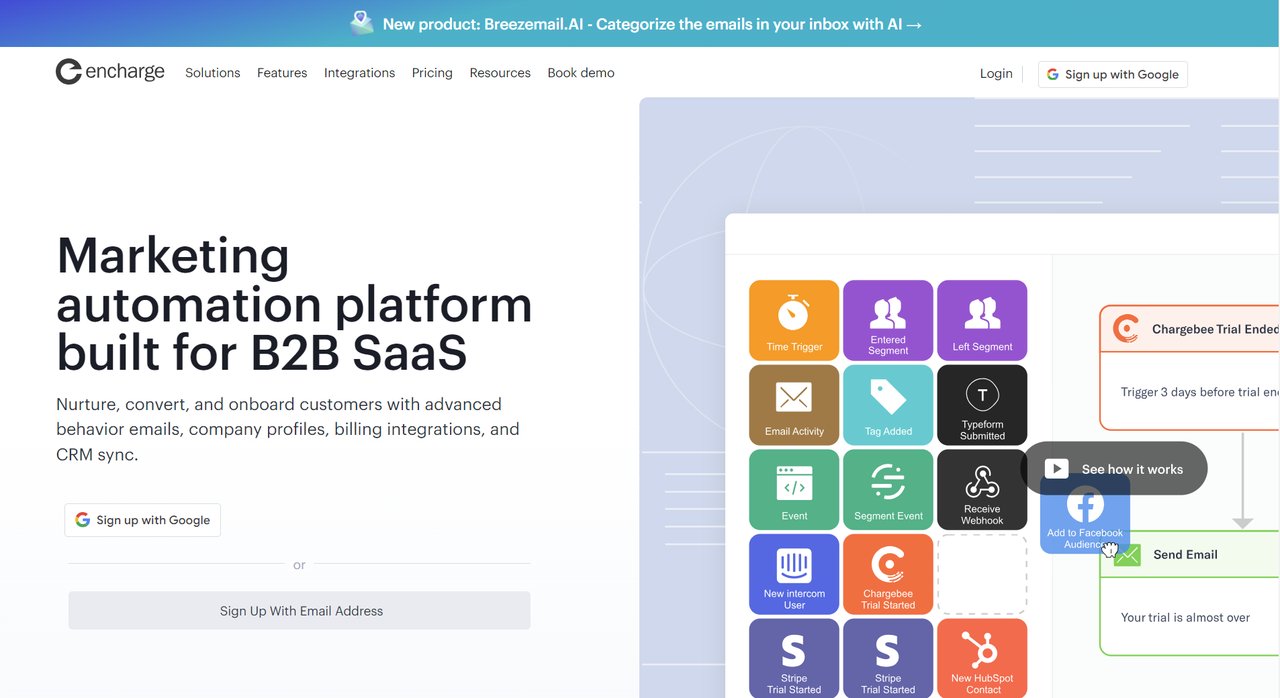Viewport: 1280px width, 698px height.
Task: Click 'Your trial is almost over' text
Action: tap(1185, 617)
